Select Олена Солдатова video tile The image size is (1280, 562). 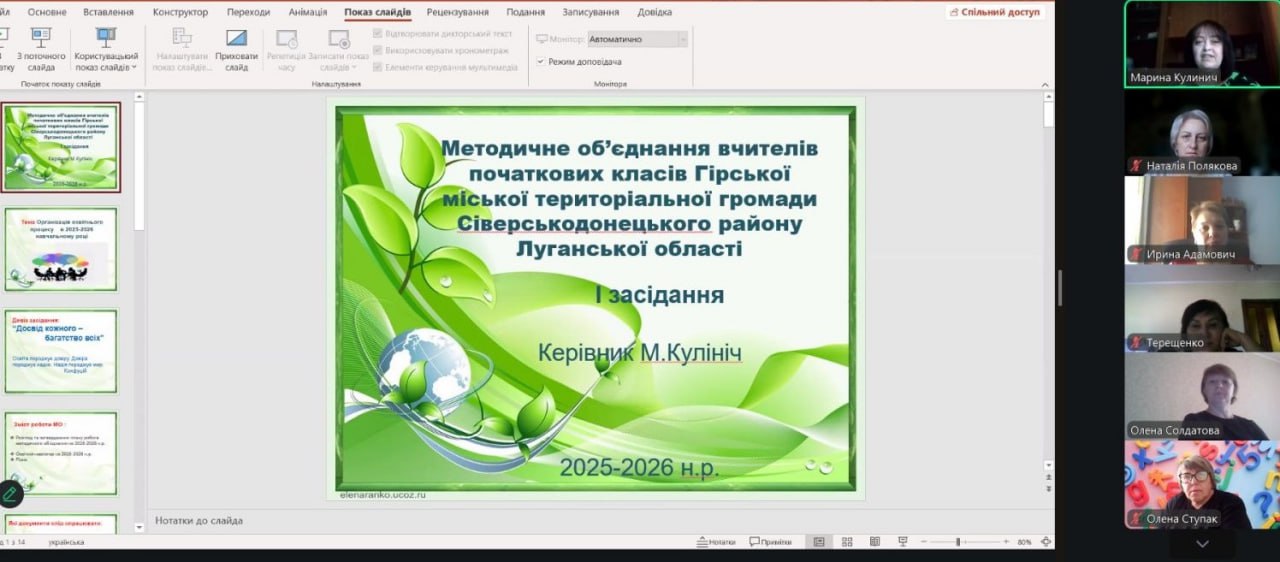pos(1201,396)
